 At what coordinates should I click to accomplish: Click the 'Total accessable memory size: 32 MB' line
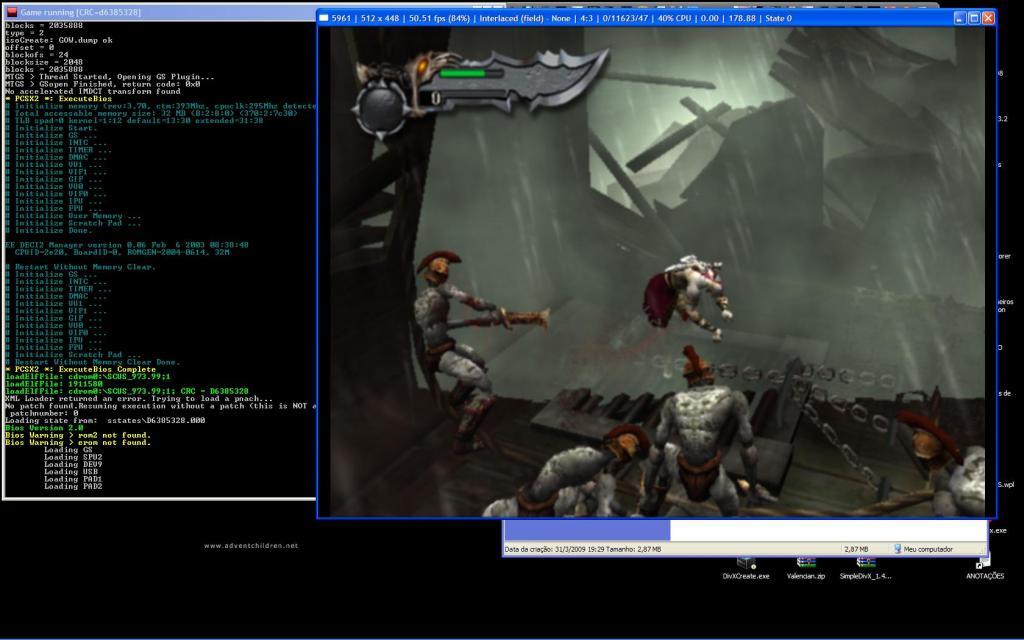click(151, 113)
